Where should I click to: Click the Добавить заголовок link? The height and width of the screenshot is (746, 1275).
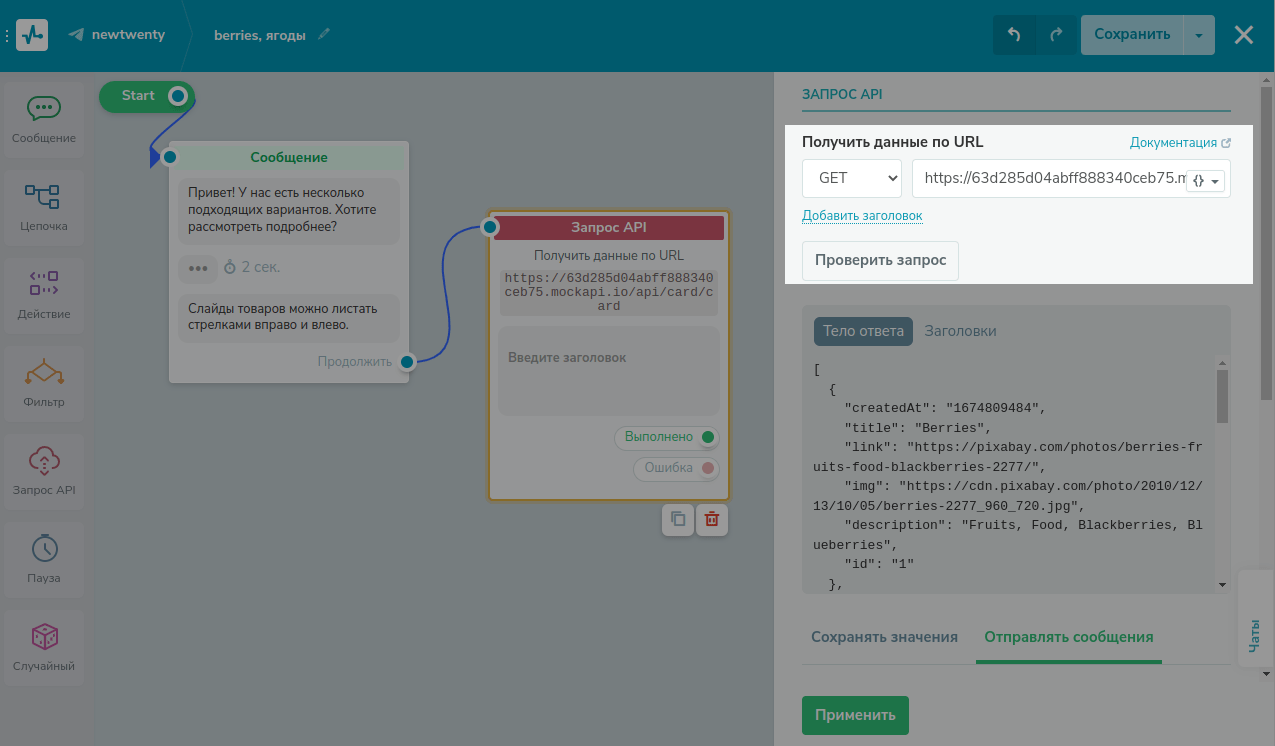[862, 216]
